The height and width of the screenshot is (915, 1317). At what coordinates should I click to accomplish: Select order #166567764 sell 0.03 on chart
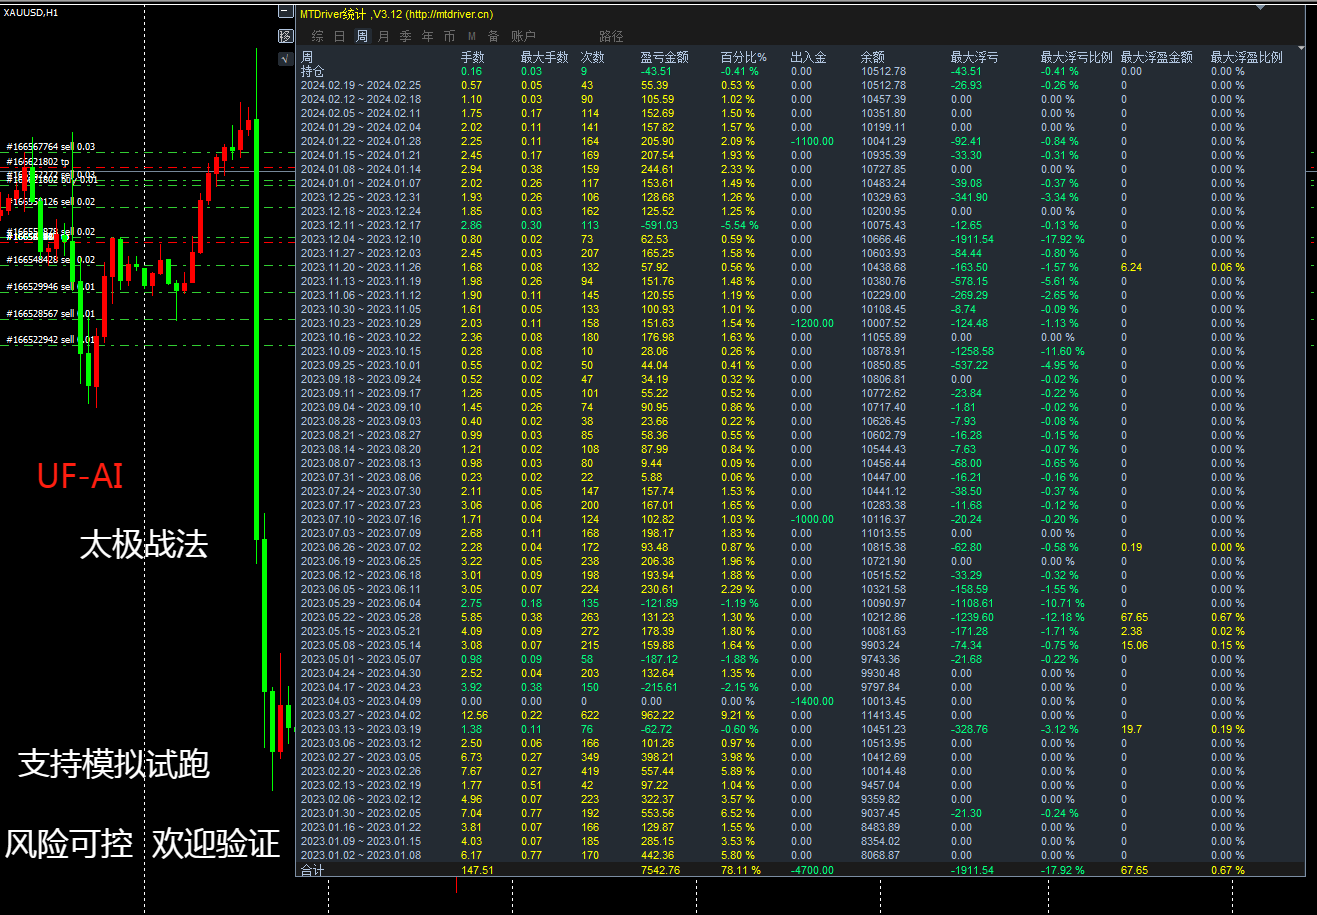51,147
